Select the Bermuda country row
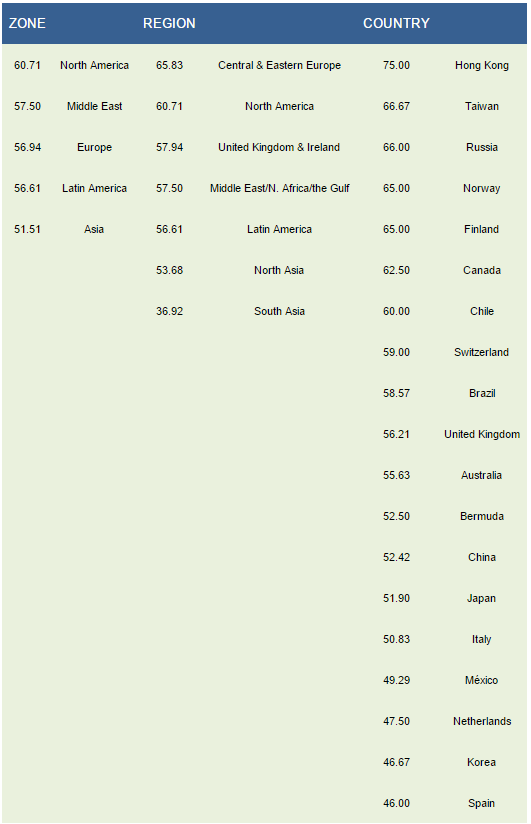The width and height of the screenshot is (531, 824). coord(482,516)
